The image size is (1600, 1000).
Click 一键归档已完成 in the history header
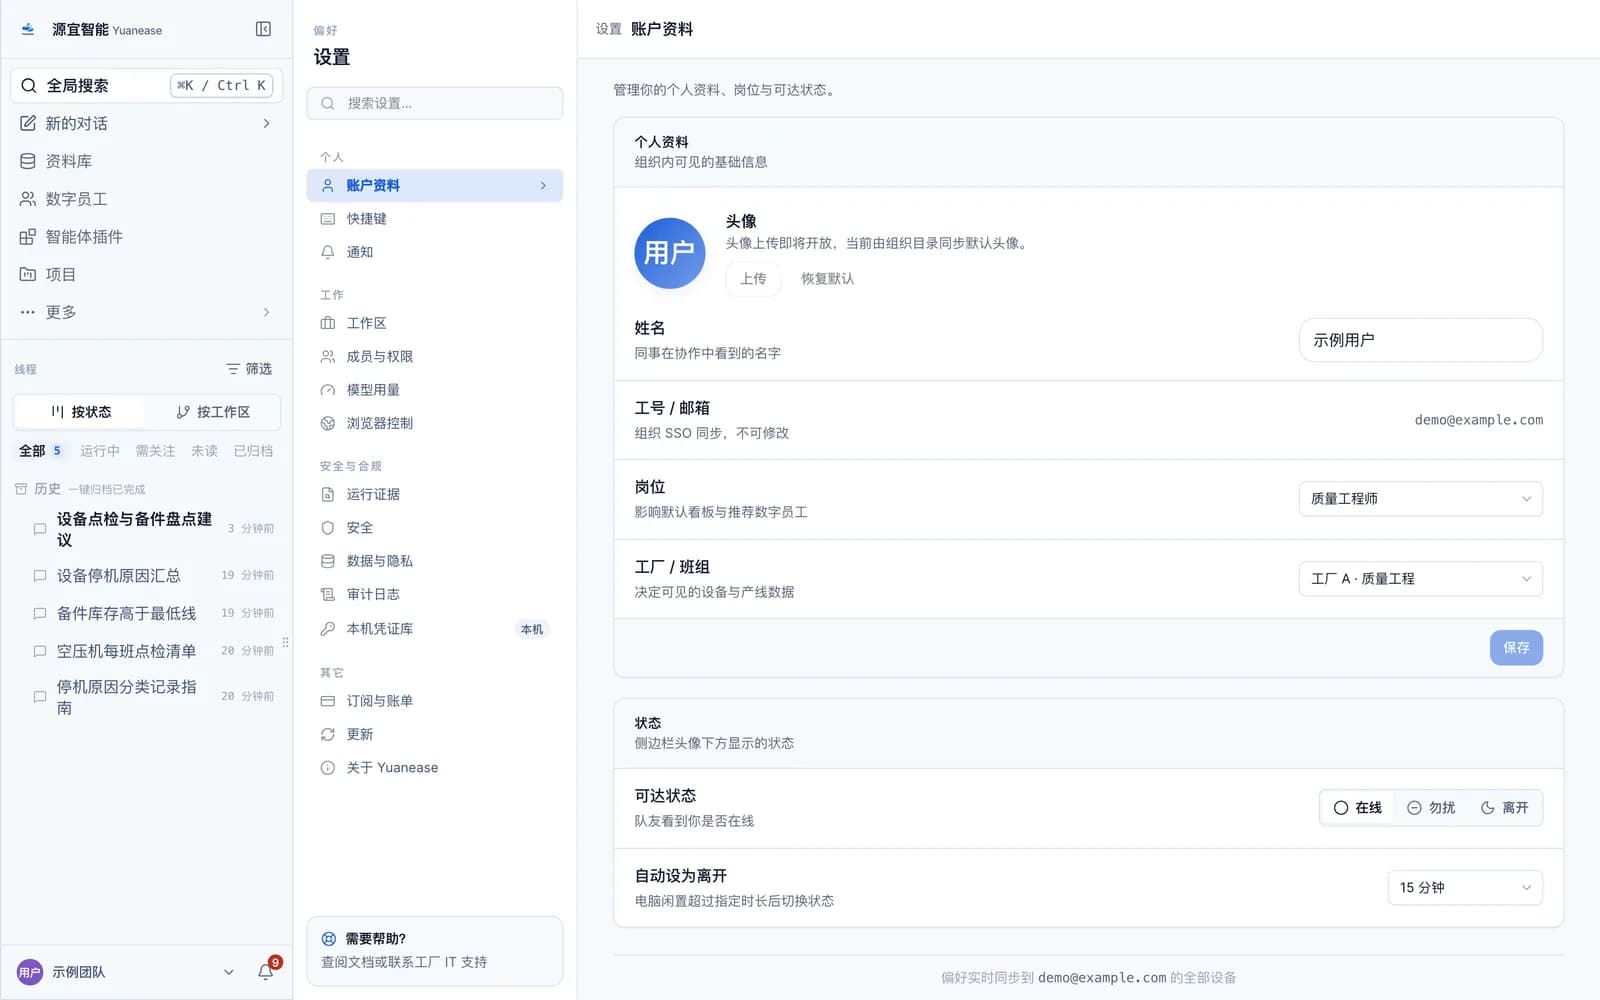[x=107, y=490]
